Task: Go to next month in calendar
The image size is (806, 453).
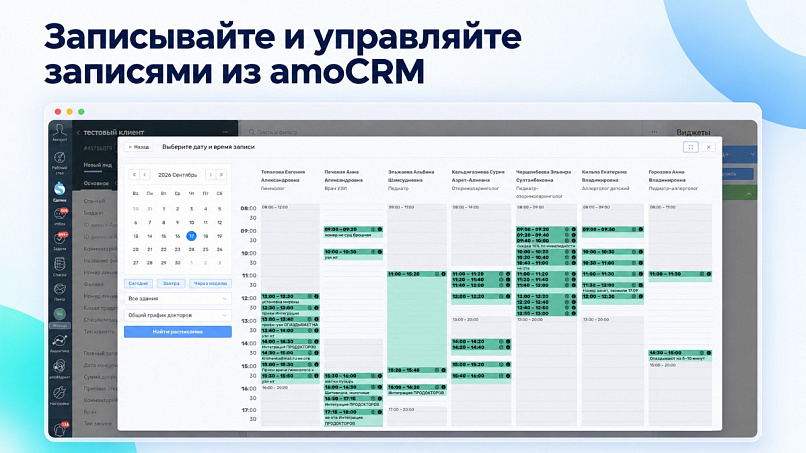Action: click(x=210, y=175)
